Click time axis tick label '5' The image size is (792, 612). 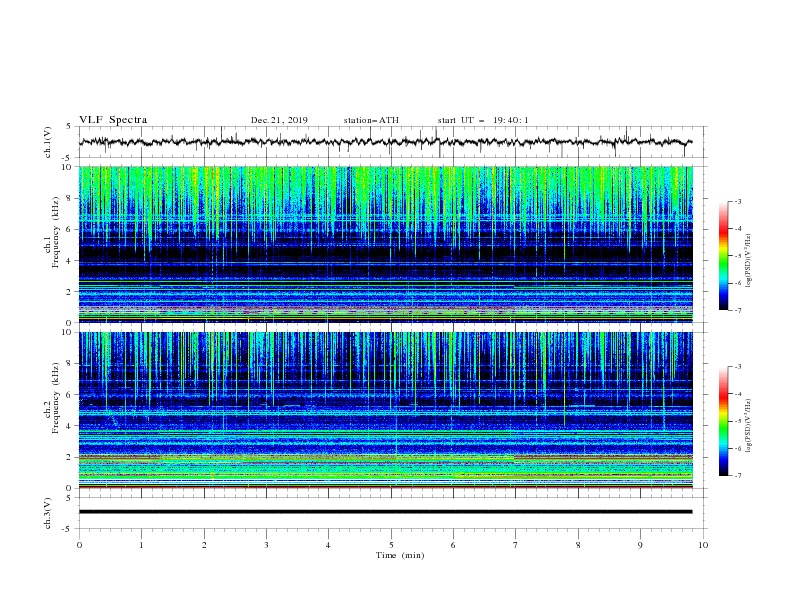click(x=391, y=545)
